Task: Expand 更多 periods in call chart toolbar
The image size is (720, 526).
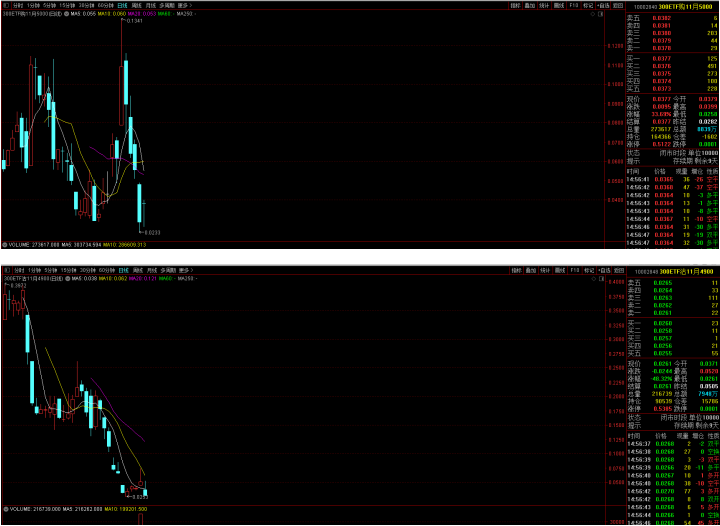Action: click(x=184, y=5)
